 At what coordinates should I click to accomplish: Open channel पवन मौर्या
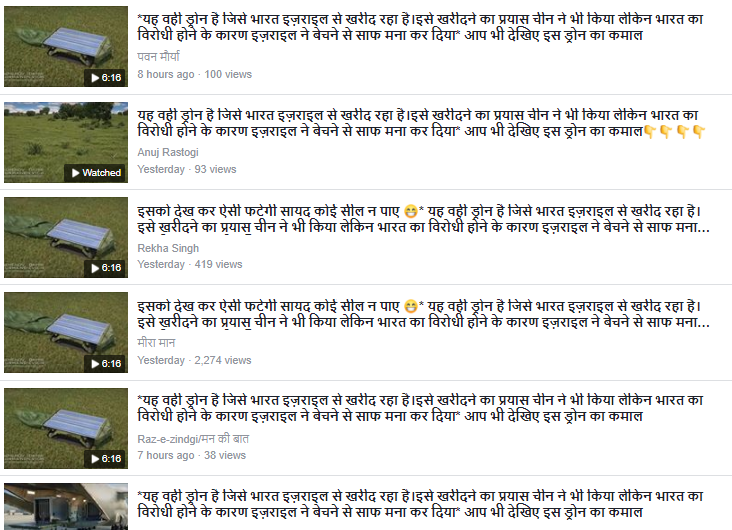[158, 57]
